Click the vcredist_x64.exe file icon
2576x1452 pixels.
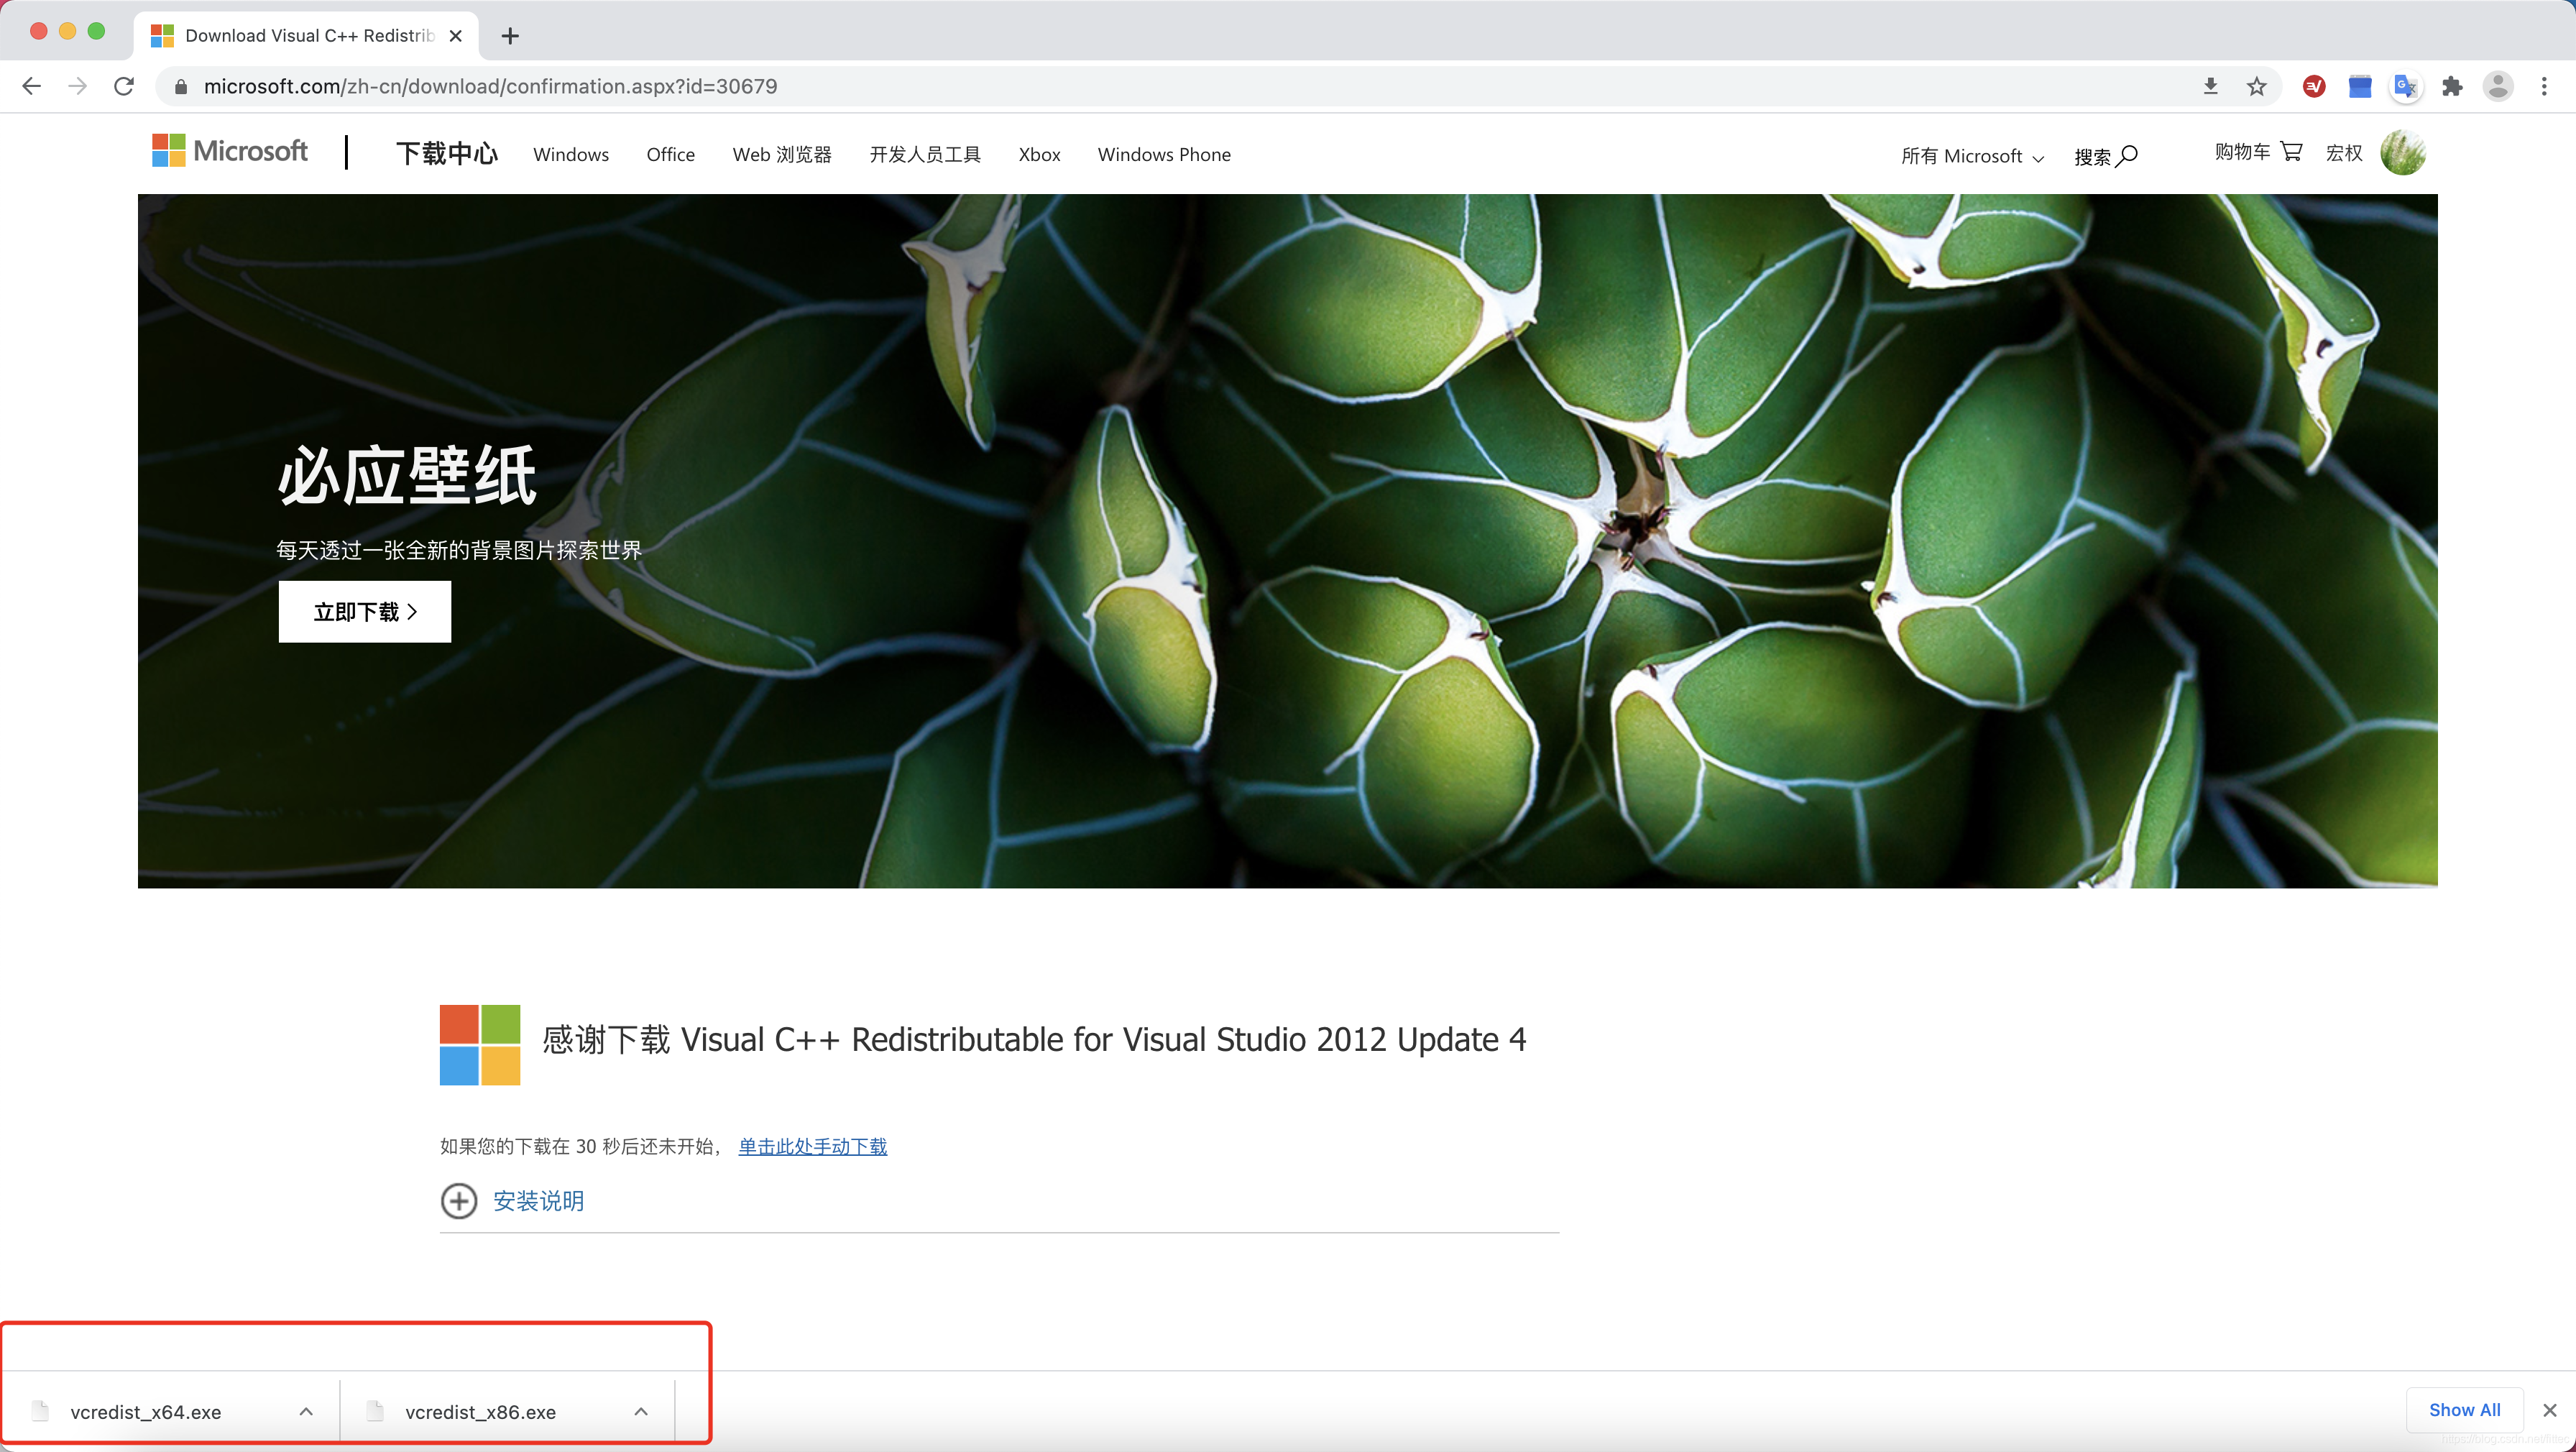40,1411
